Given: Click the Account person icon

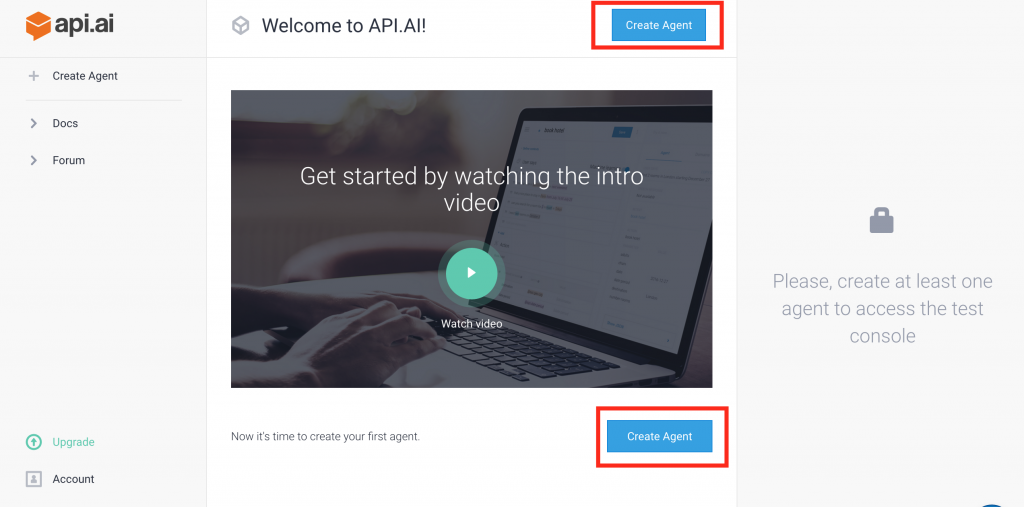Looking at the screenshot, I should coord(33,479).
